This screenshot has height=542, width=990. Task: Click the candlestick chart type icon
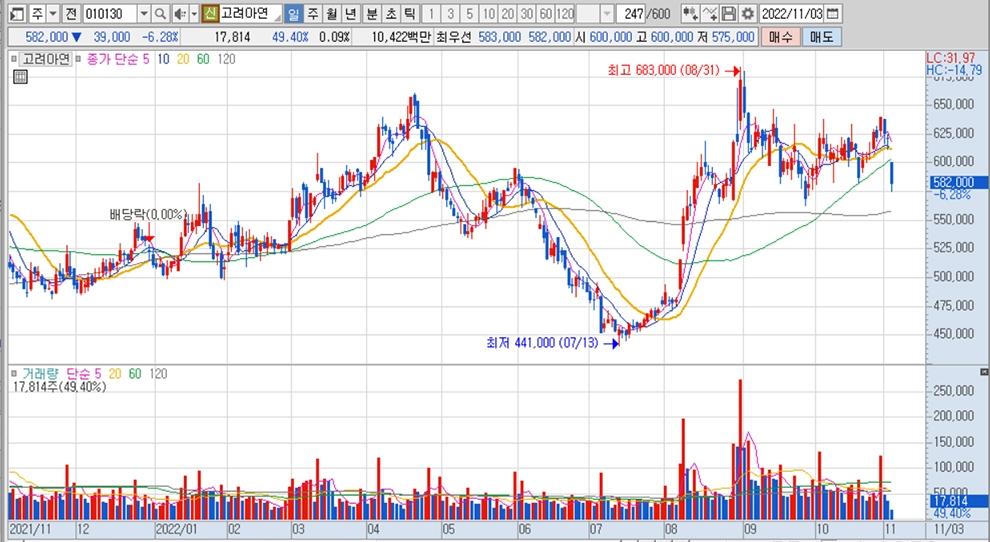689,14
